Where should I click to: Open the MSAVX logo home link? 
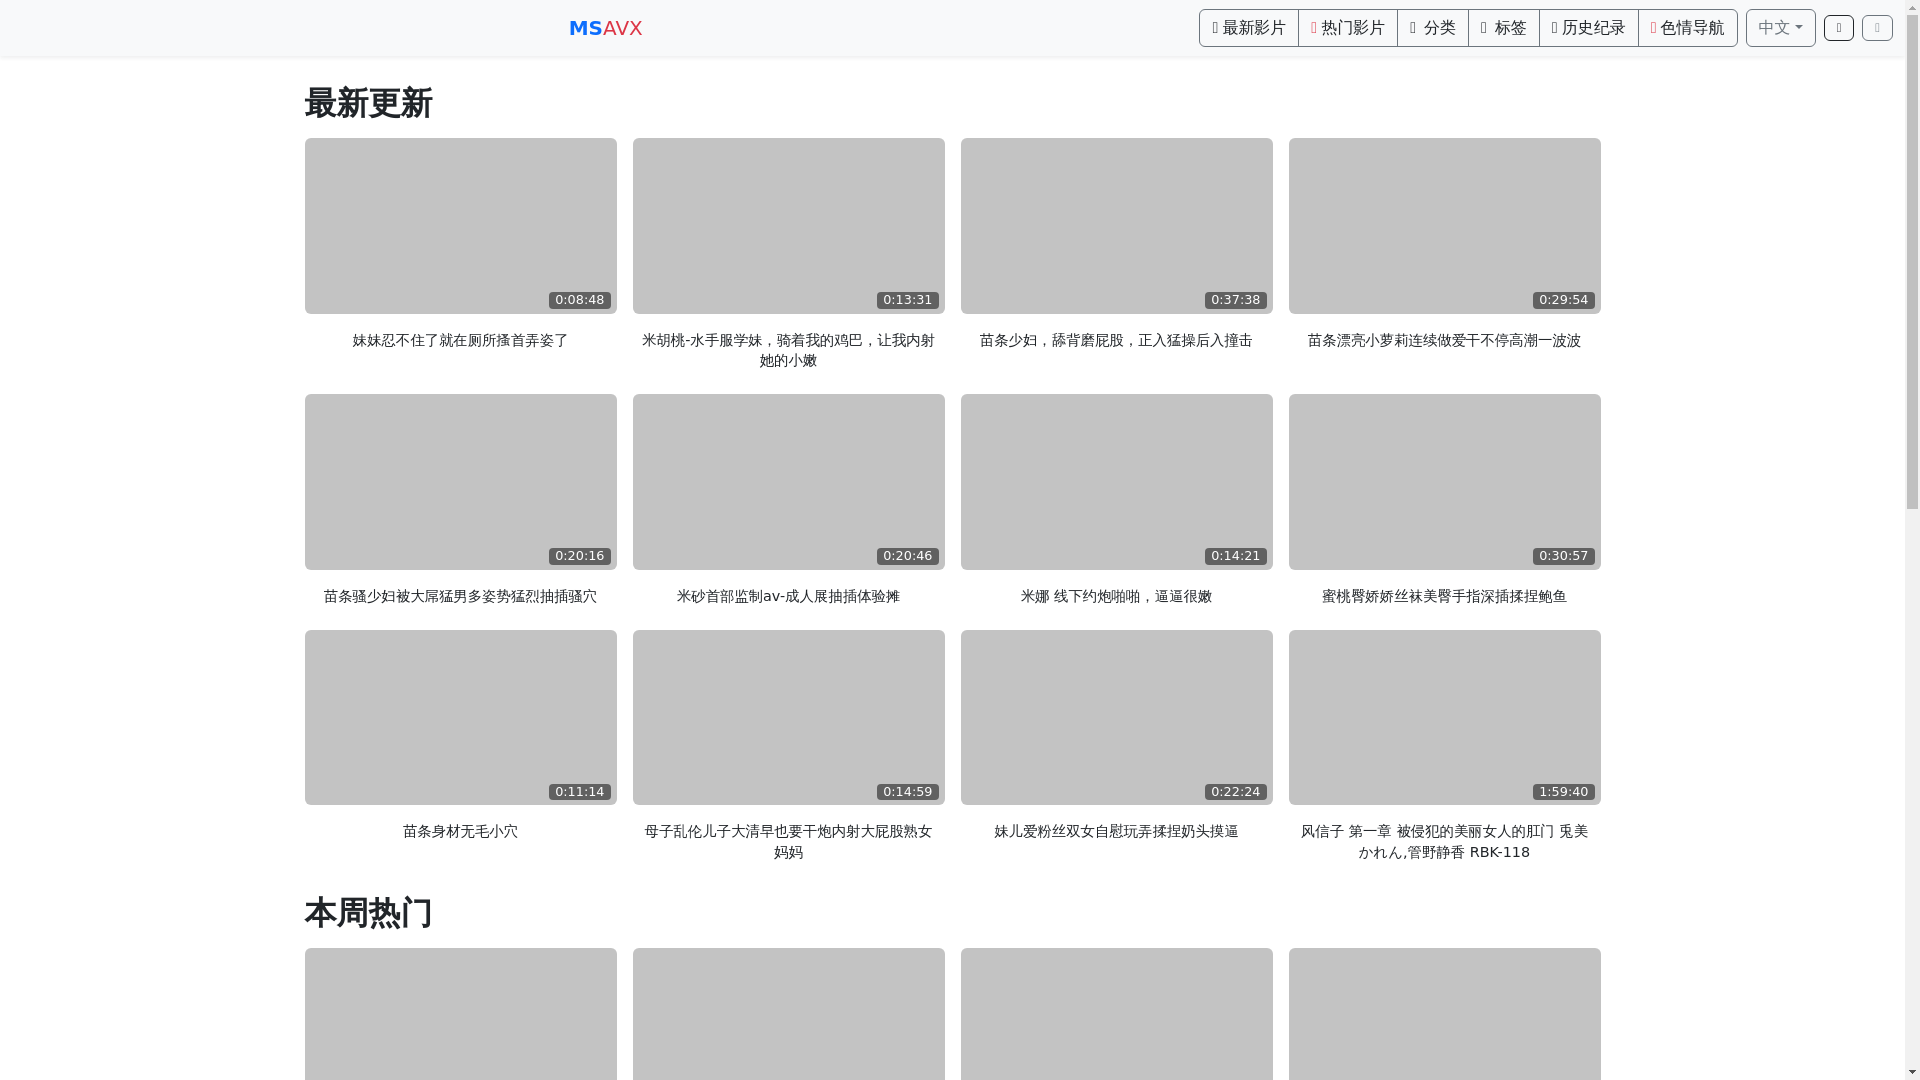605,28
